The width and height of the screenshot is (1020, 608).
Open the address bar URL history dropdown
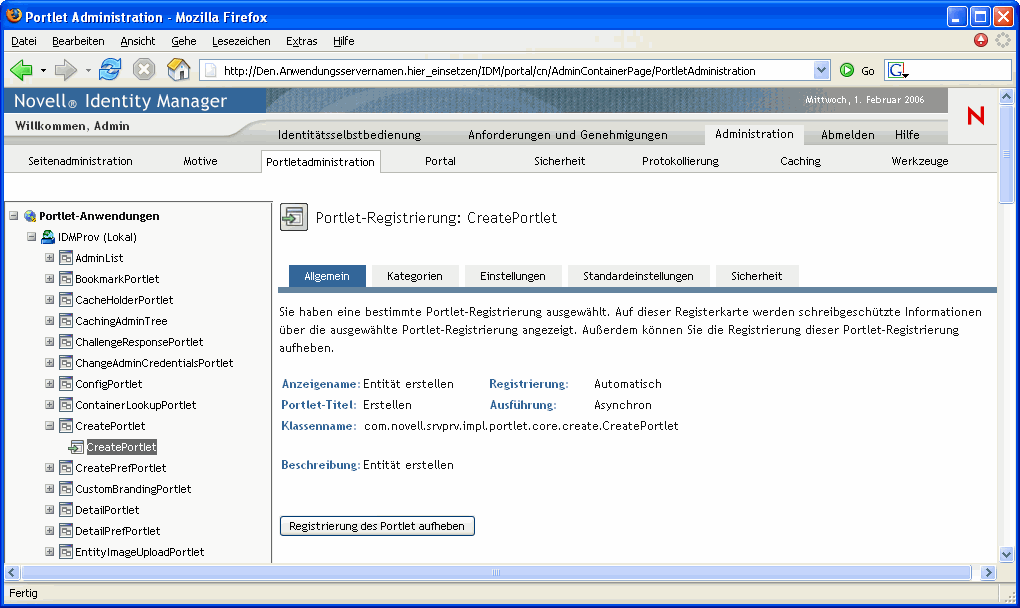[822, 70]
